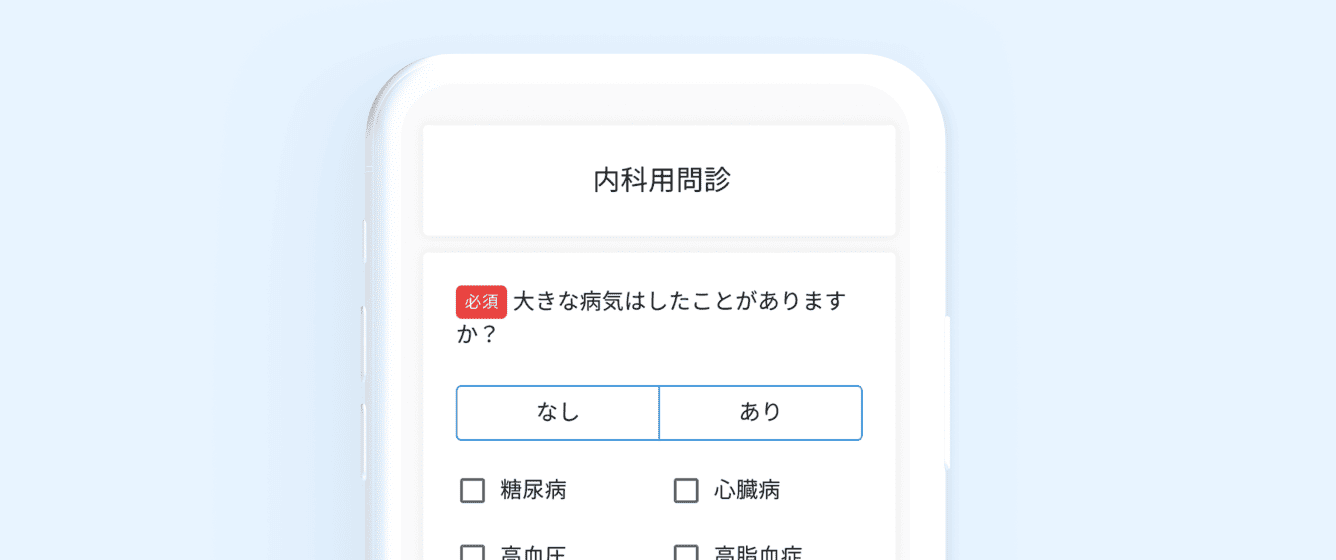Click the red 必須 badge
The width and height of the screenshot is (1336, 560).
click(x=481, y=302)
